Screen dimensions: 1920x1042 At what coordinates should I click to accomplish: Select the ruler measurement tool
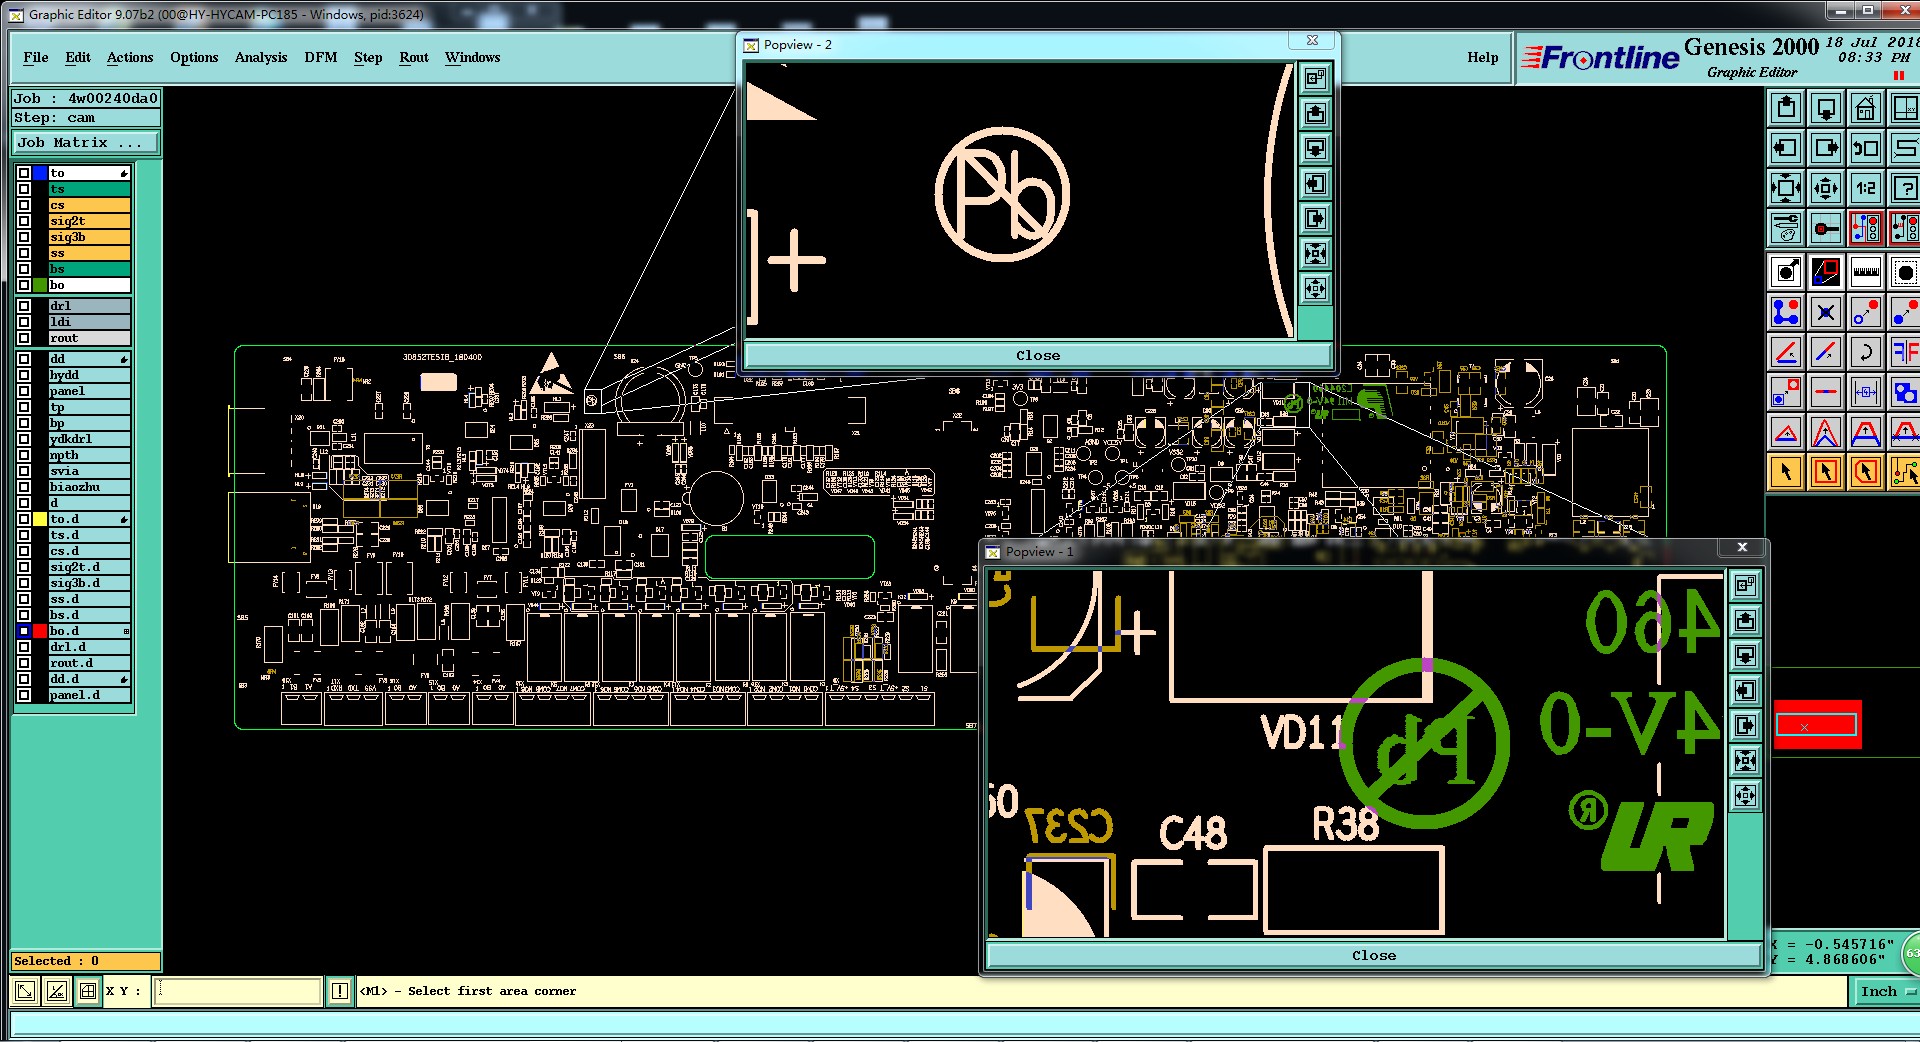coord(1866,271)
